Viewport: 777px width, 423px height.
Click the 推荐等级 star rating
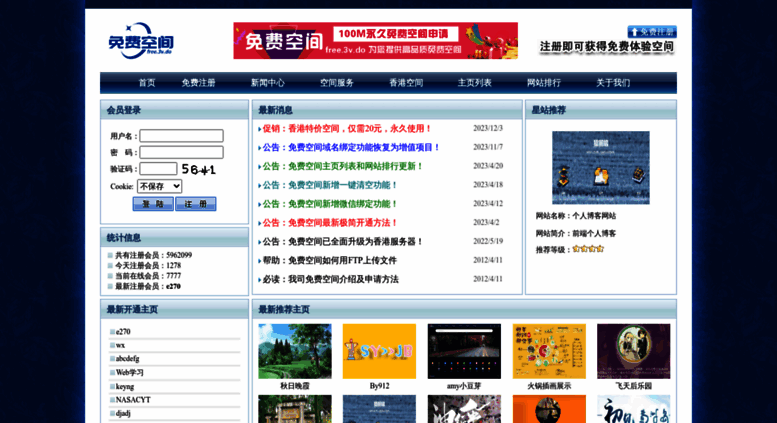[588, 249]
